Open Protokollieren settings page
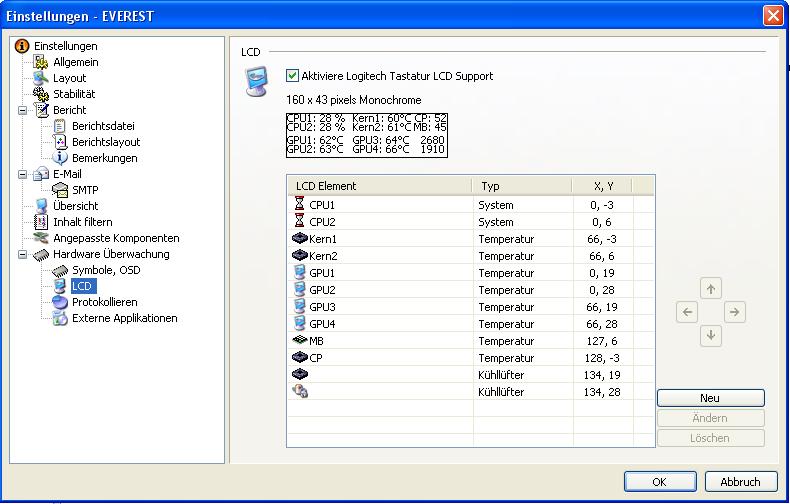 point(105,302)
